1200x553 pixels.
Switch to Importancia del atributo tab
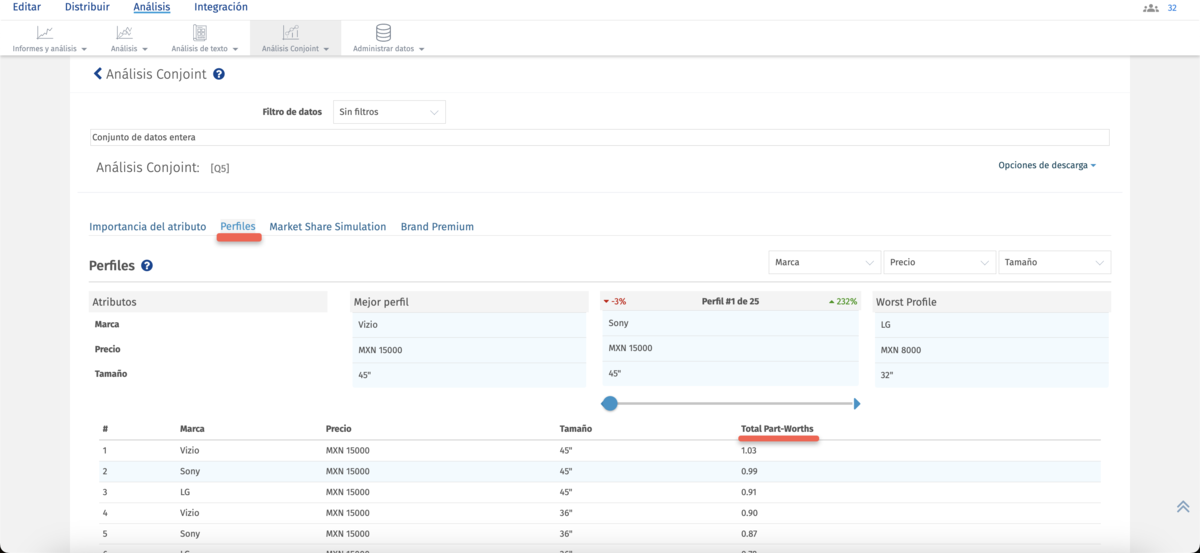pos(147,227)
